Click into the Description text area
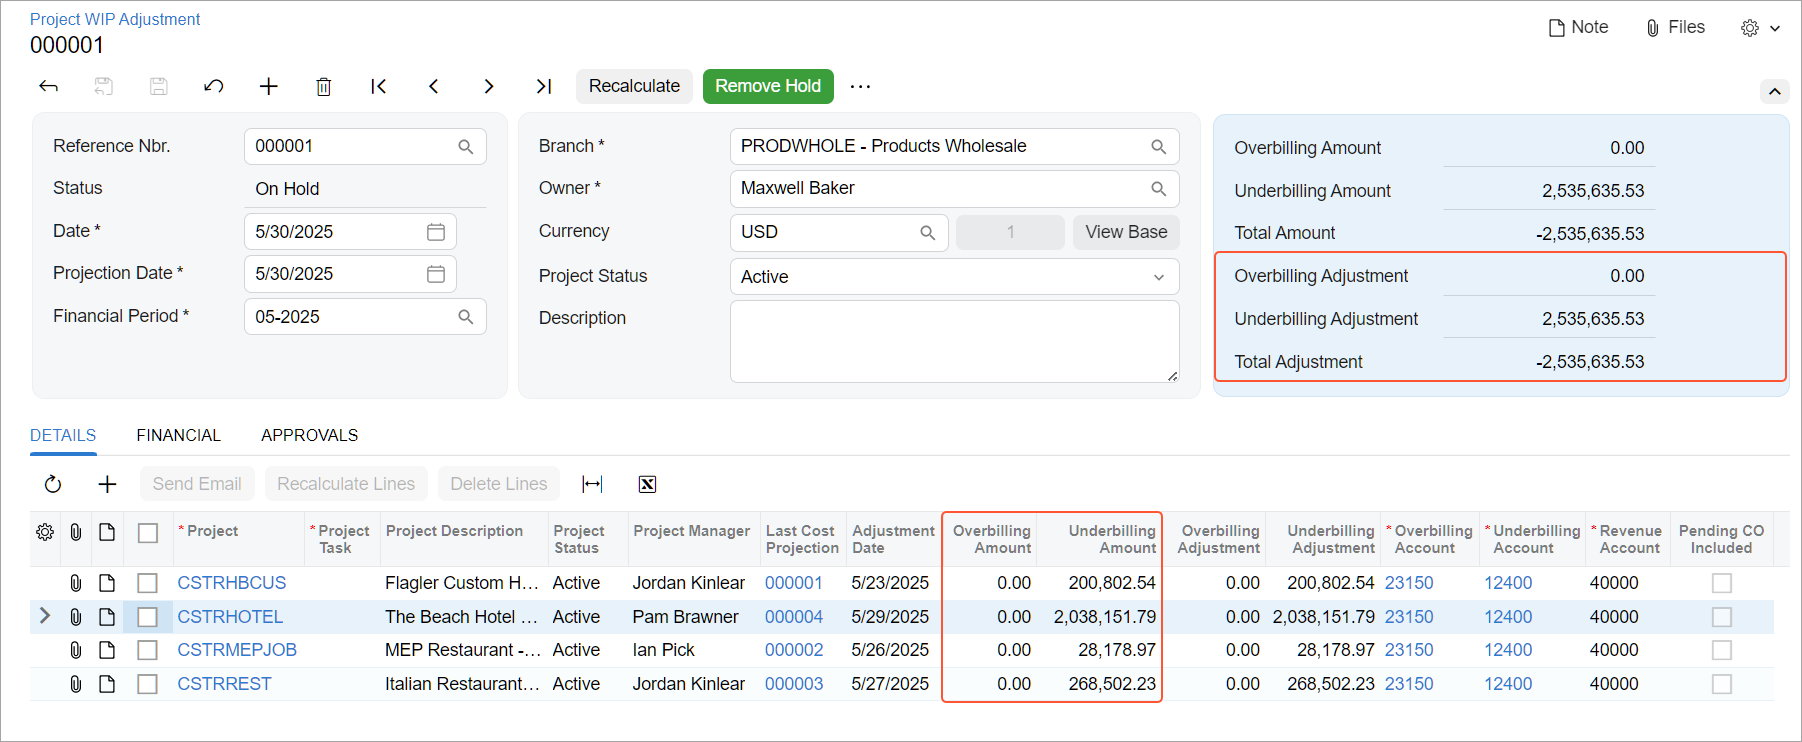Image resolution: width=1802 pixels, height=742 pixels. pyautogui.click(x=953, y=341)
